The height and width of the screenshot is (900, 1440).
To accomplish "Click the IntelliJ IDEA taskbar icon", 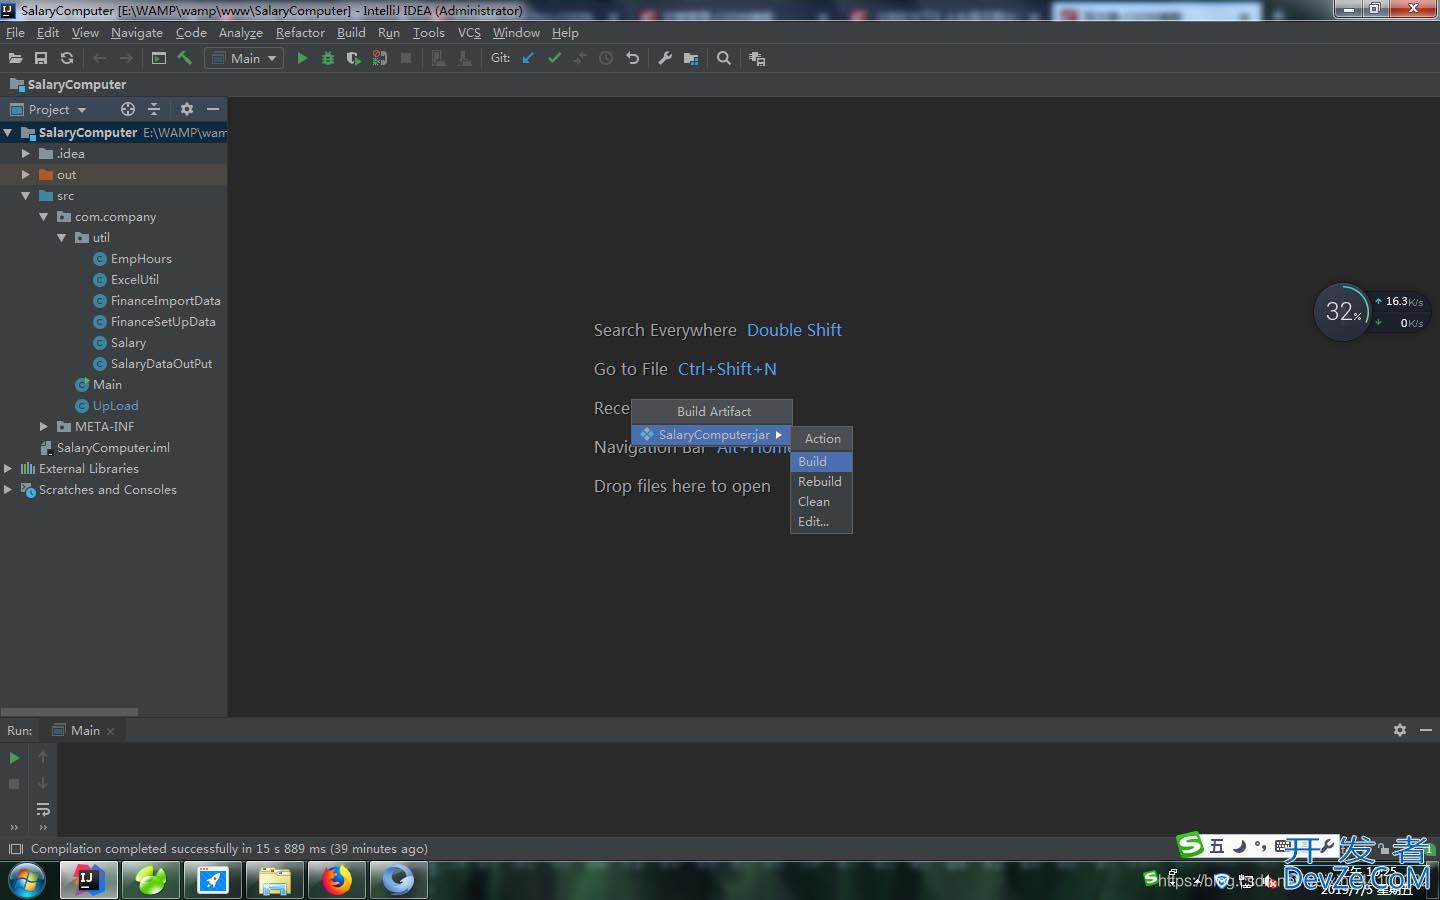I will coord(89,880).
